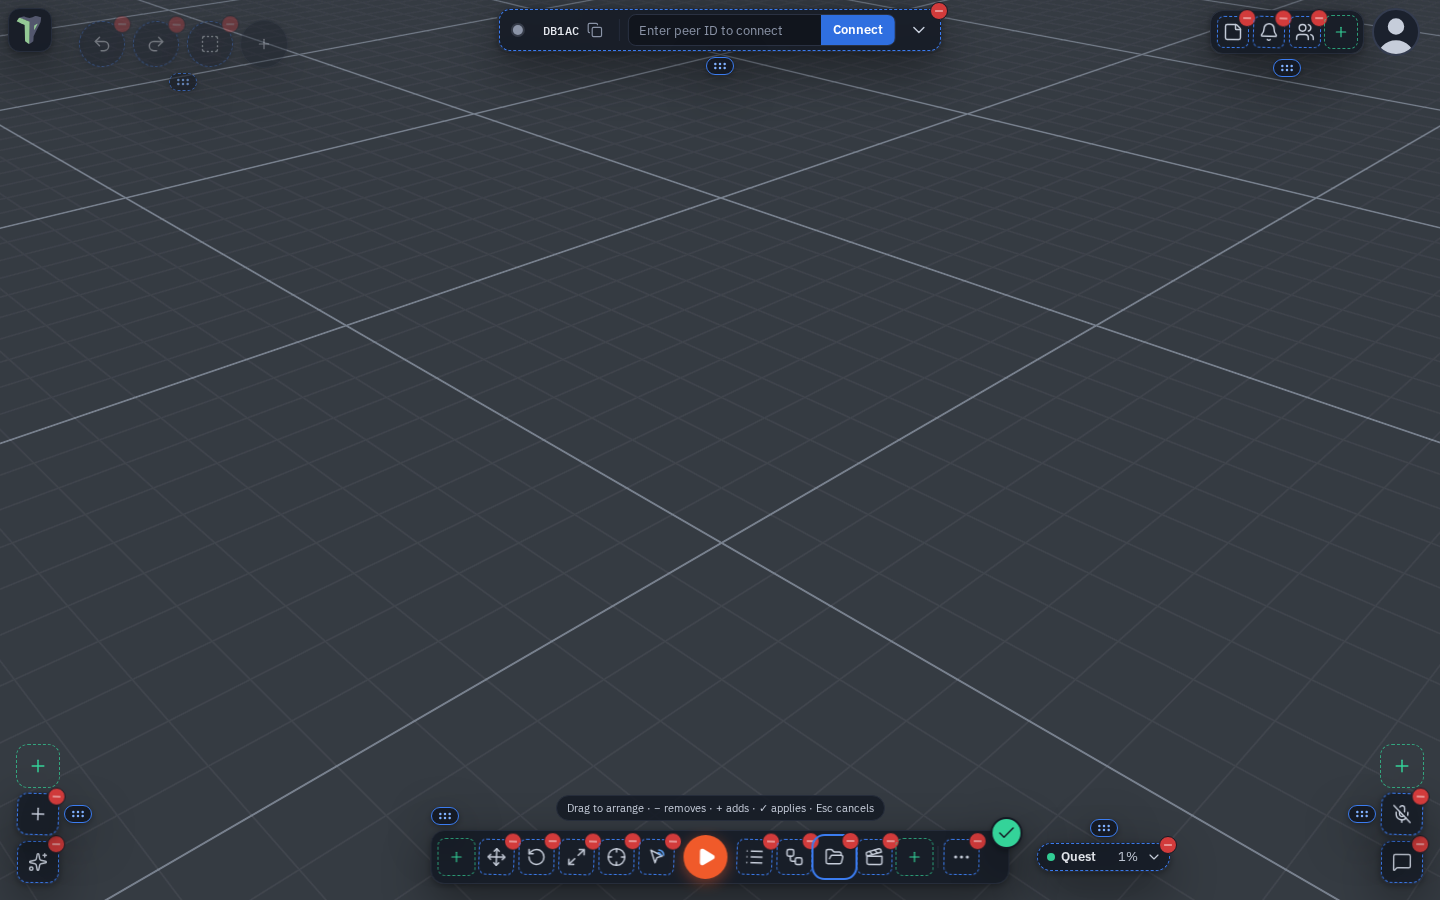Click the sparkles AI icon
Viewport: 1440px width, 900px height.
(38, 862)
